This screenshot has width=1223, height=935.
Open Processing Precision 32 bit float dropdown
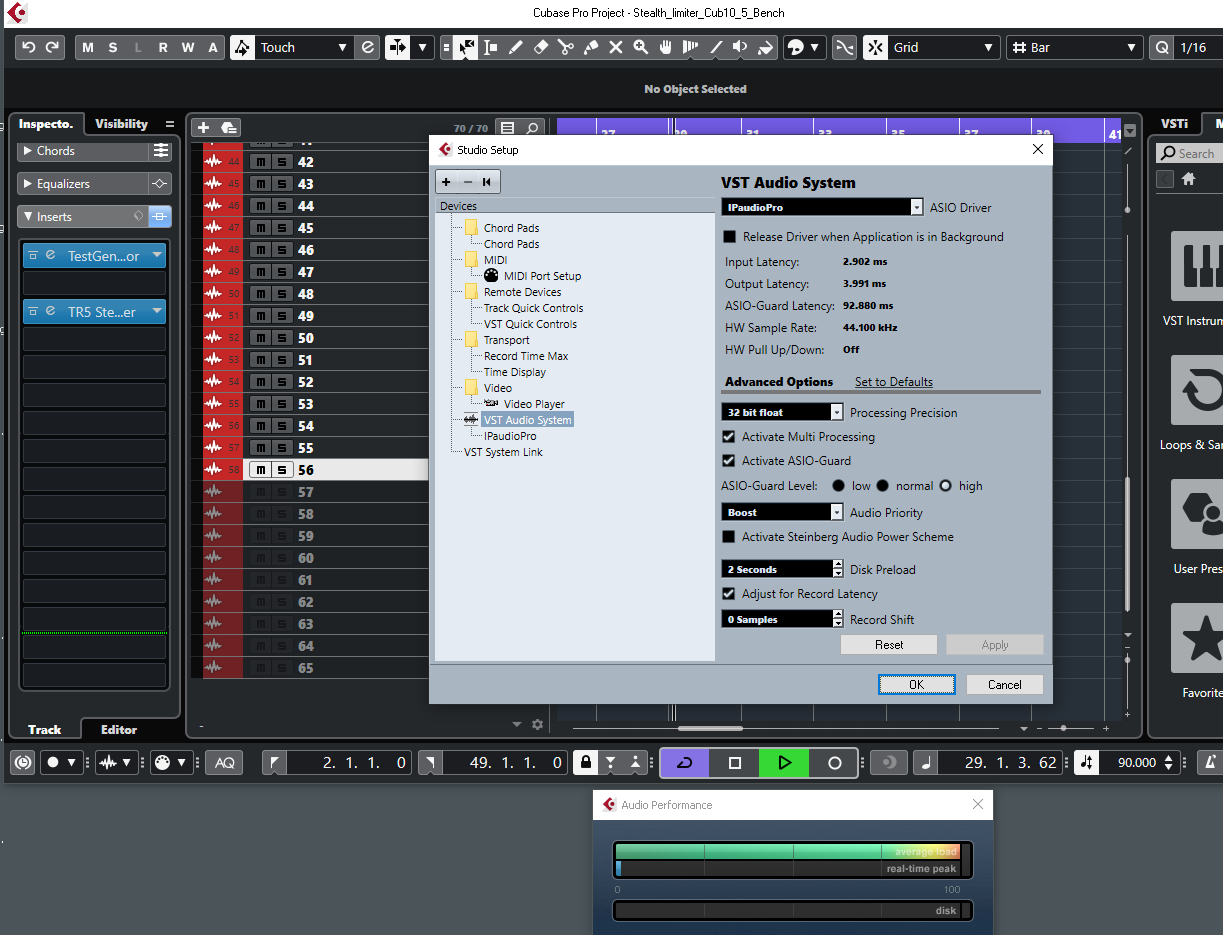click(x=783, y=412)
